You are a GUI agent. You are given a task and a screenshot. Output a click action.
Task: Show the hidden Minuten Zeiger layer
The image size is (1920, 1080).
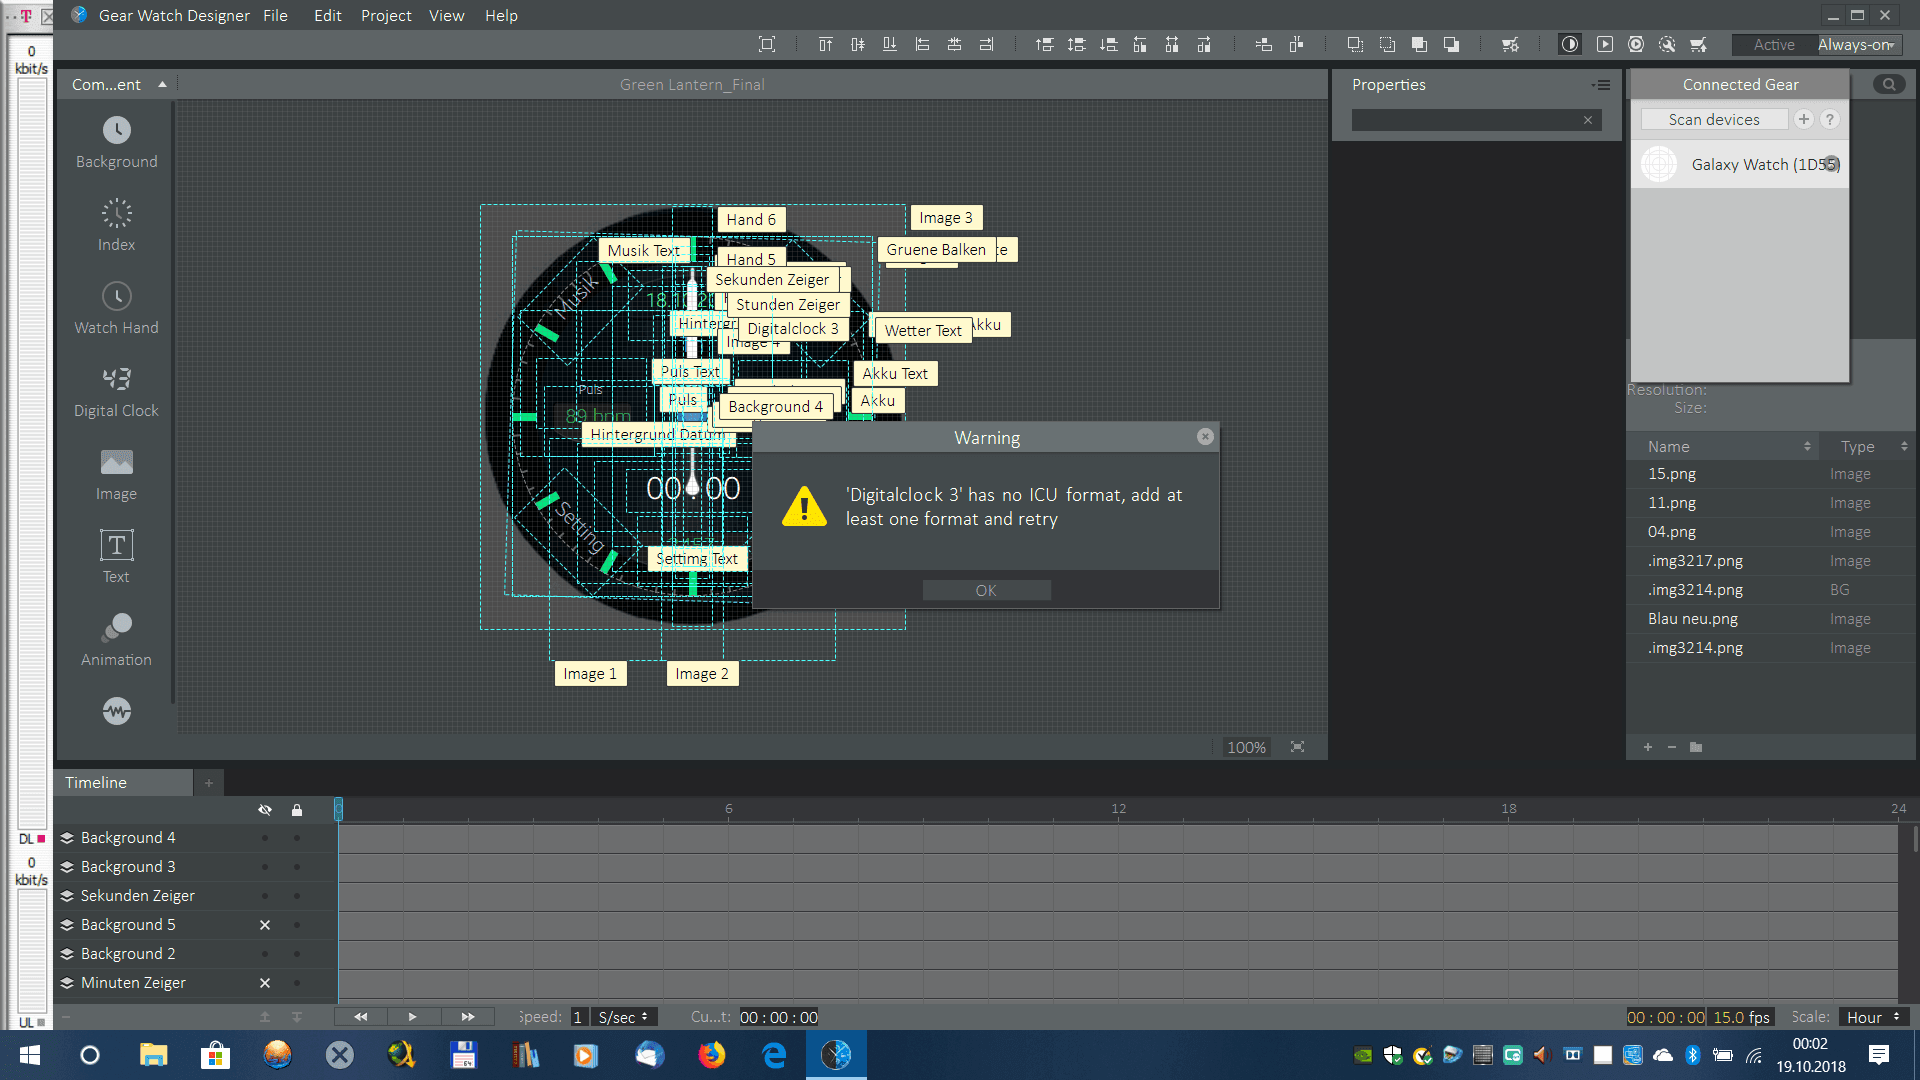[x=265, y=983]
